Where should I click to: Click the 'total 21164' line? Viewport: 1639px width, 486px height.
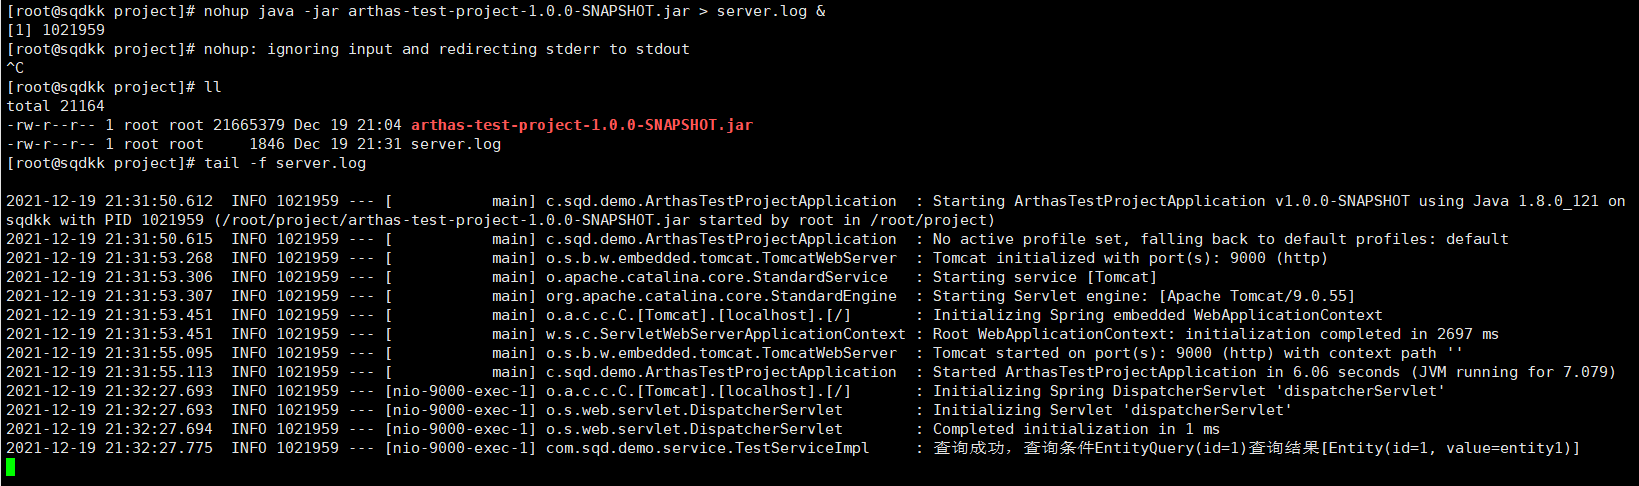pyautogui.click(x=56, y=106)
